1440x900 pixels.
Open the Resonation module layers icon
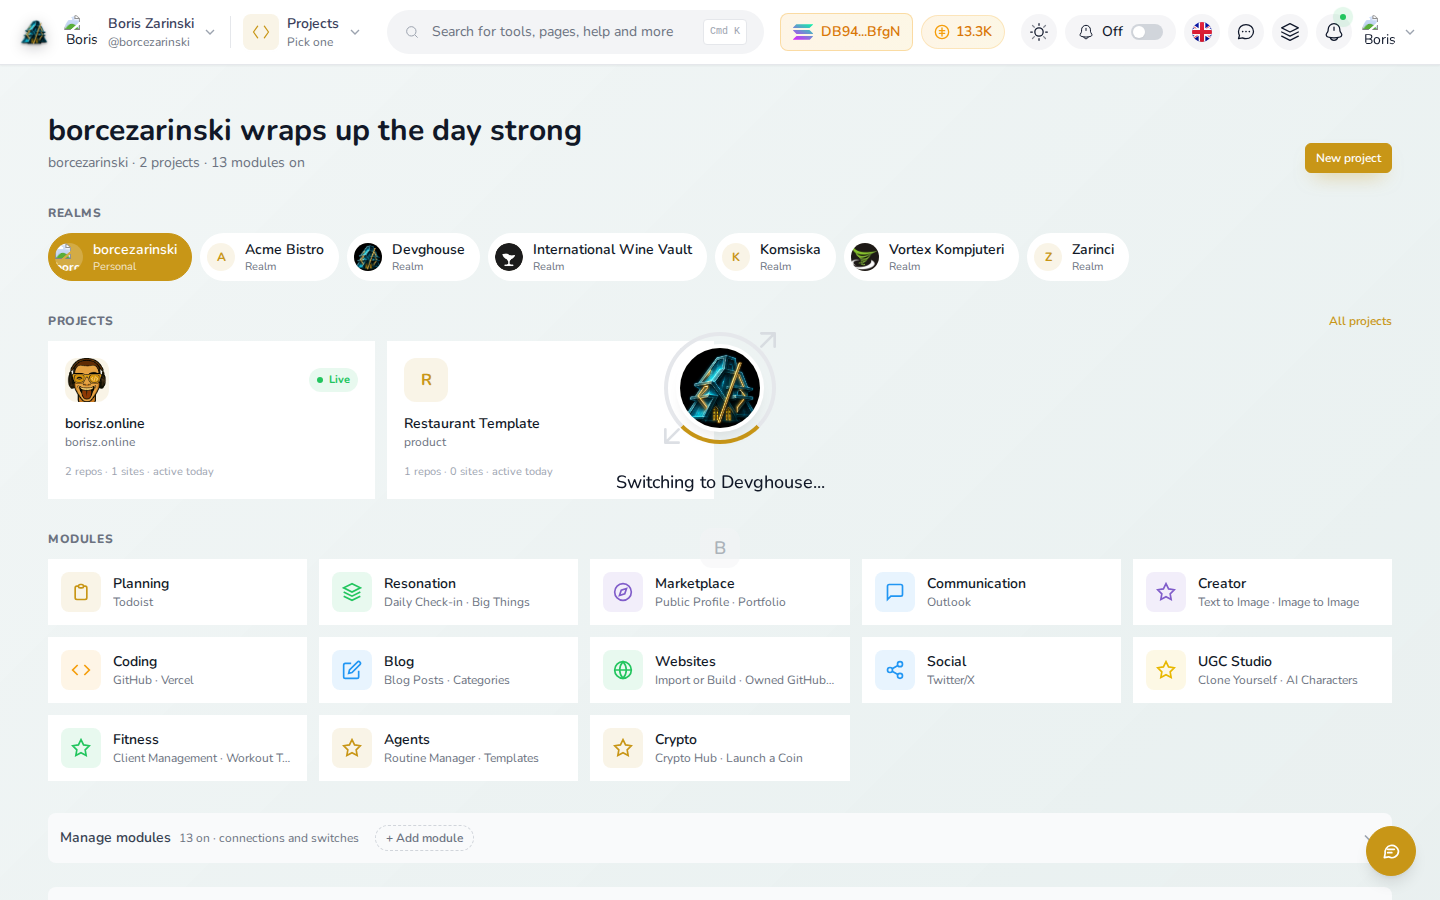point(352,592)
